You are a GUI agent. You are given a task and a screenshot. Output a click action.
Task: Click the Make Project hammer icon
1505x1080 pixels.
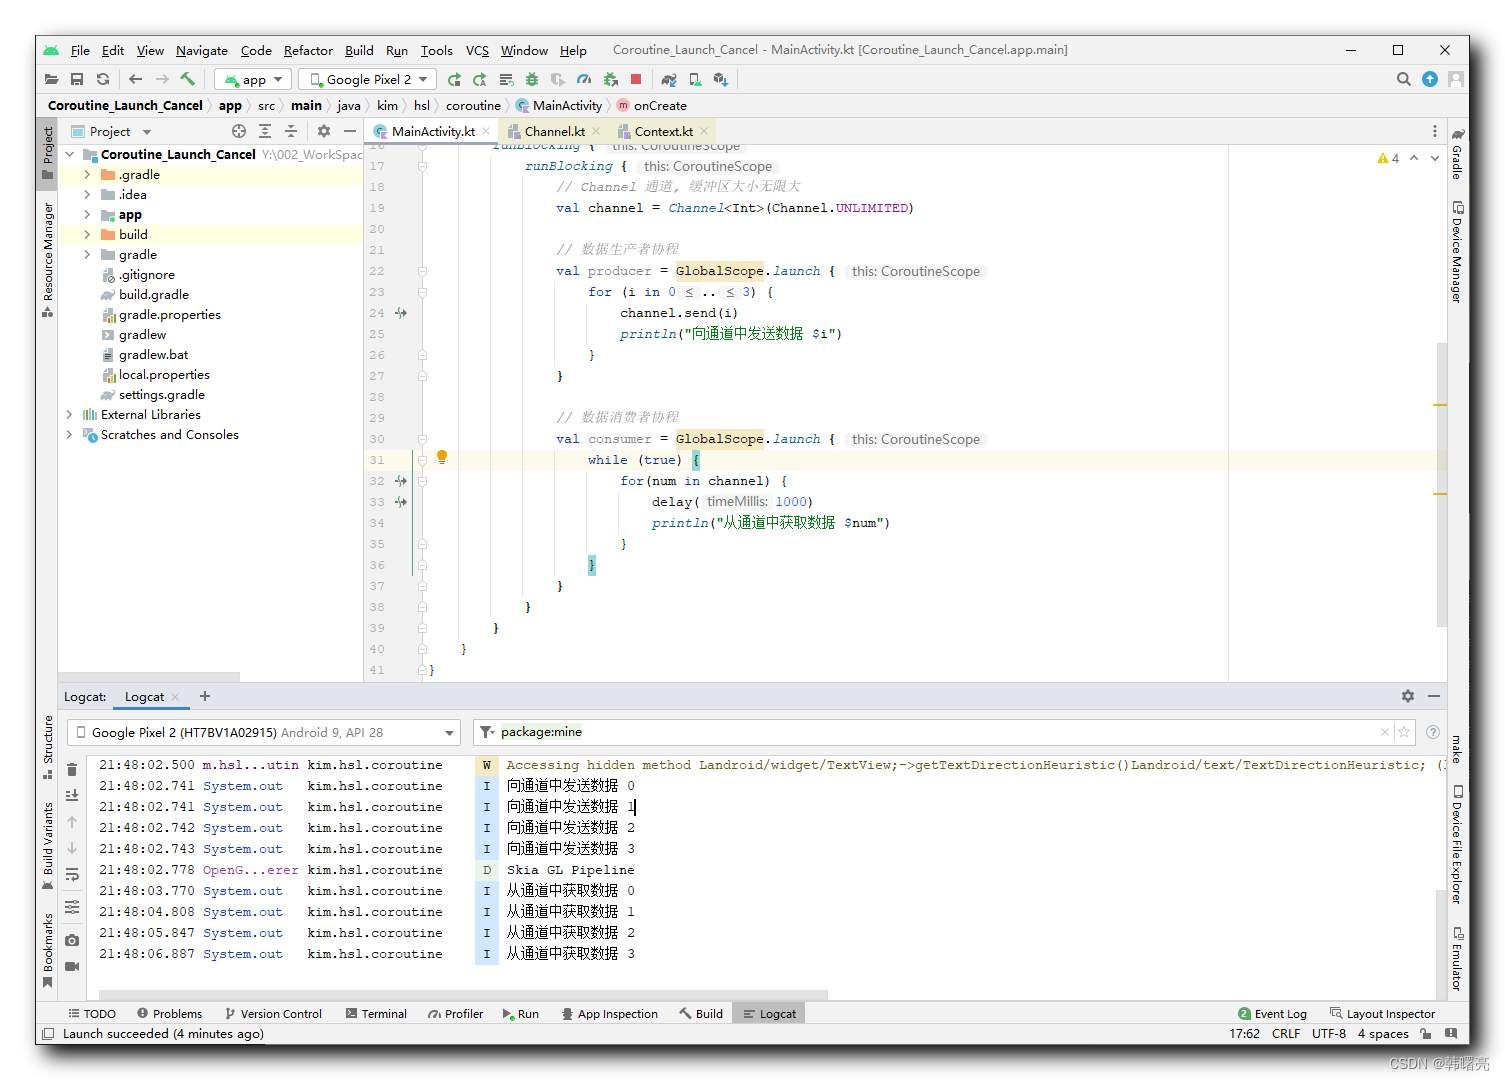(188, 79)
